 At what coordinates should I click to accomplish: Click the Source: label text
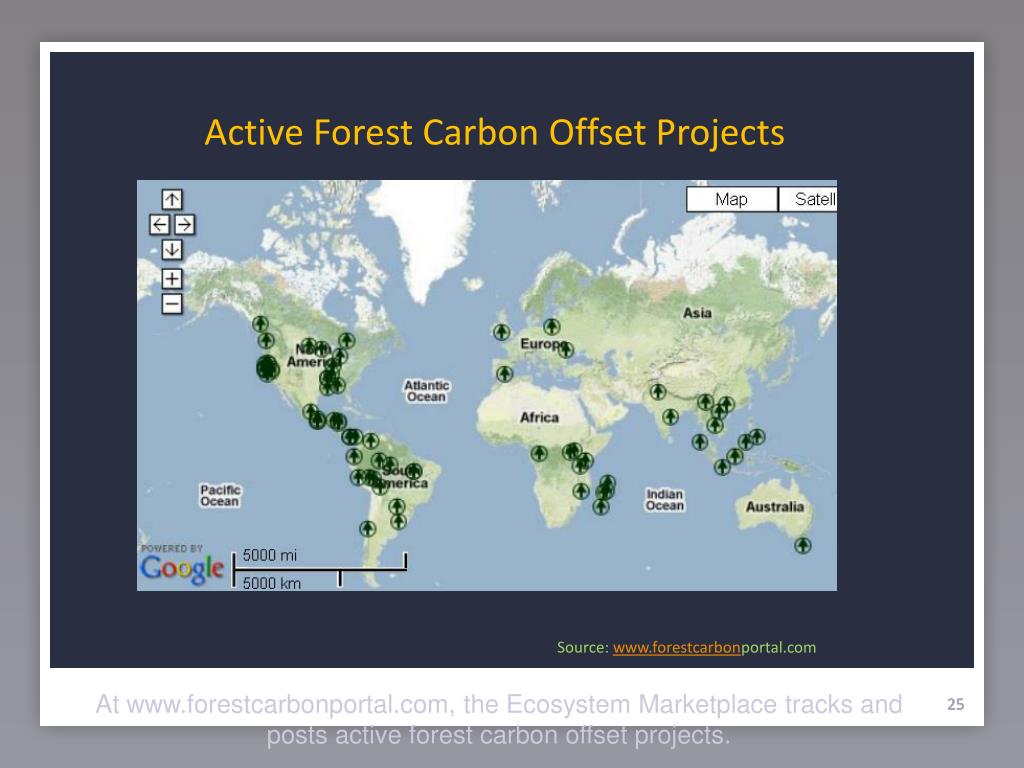[x=583, y=647]
